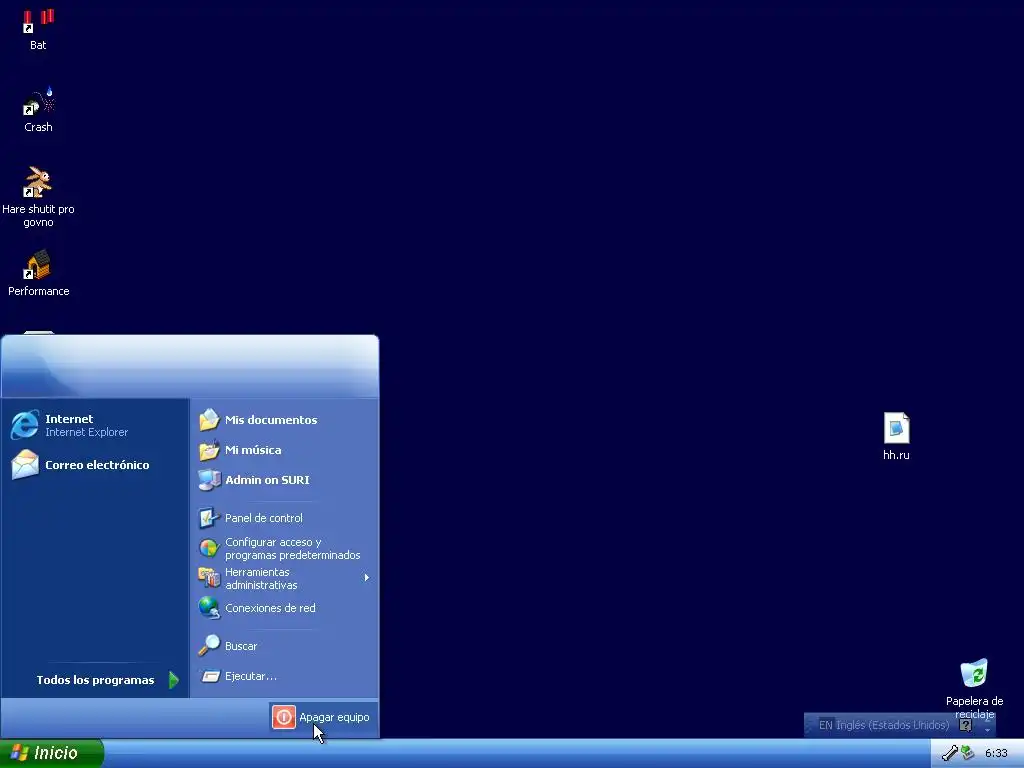Open Admin on SURI computer entry
Viewport: 1024px width, 768px height.
tap(285, 480)
